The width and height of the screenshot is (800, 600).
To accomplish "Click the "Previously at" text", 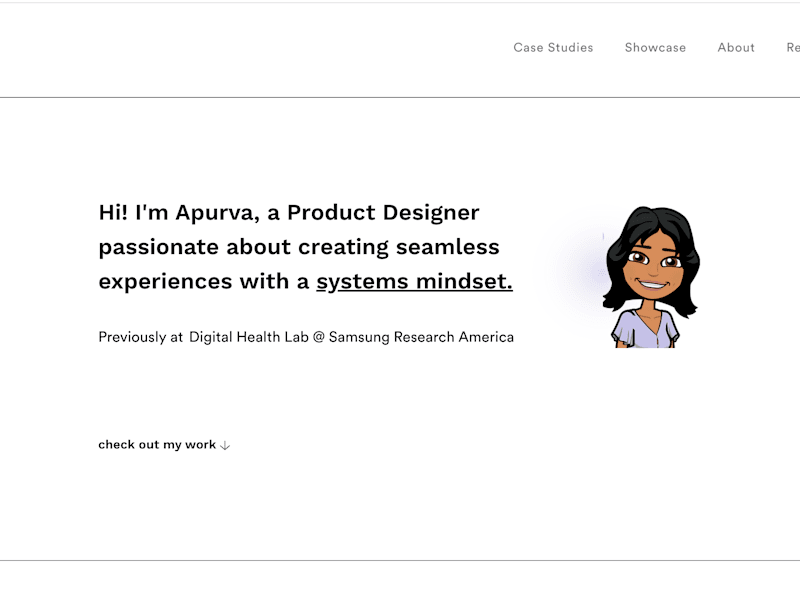I will (140, 337).
